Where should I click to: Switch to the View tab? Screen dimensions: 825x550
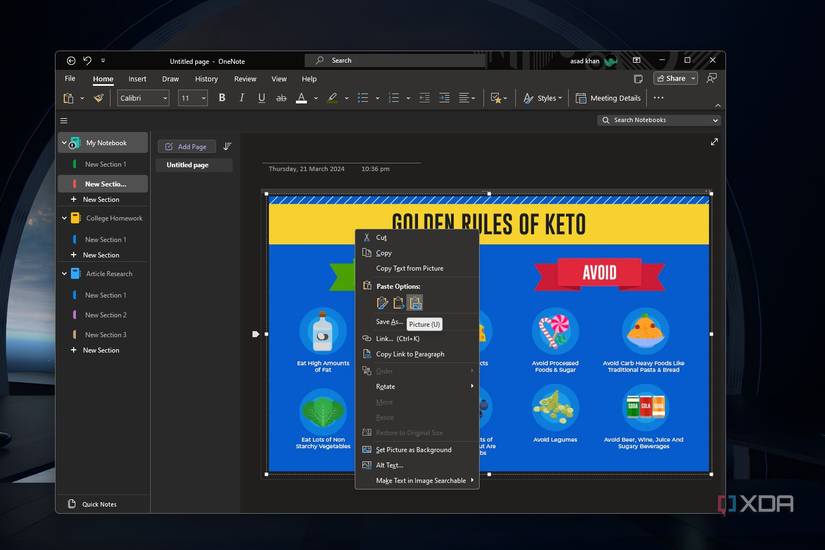pos(279,79)
